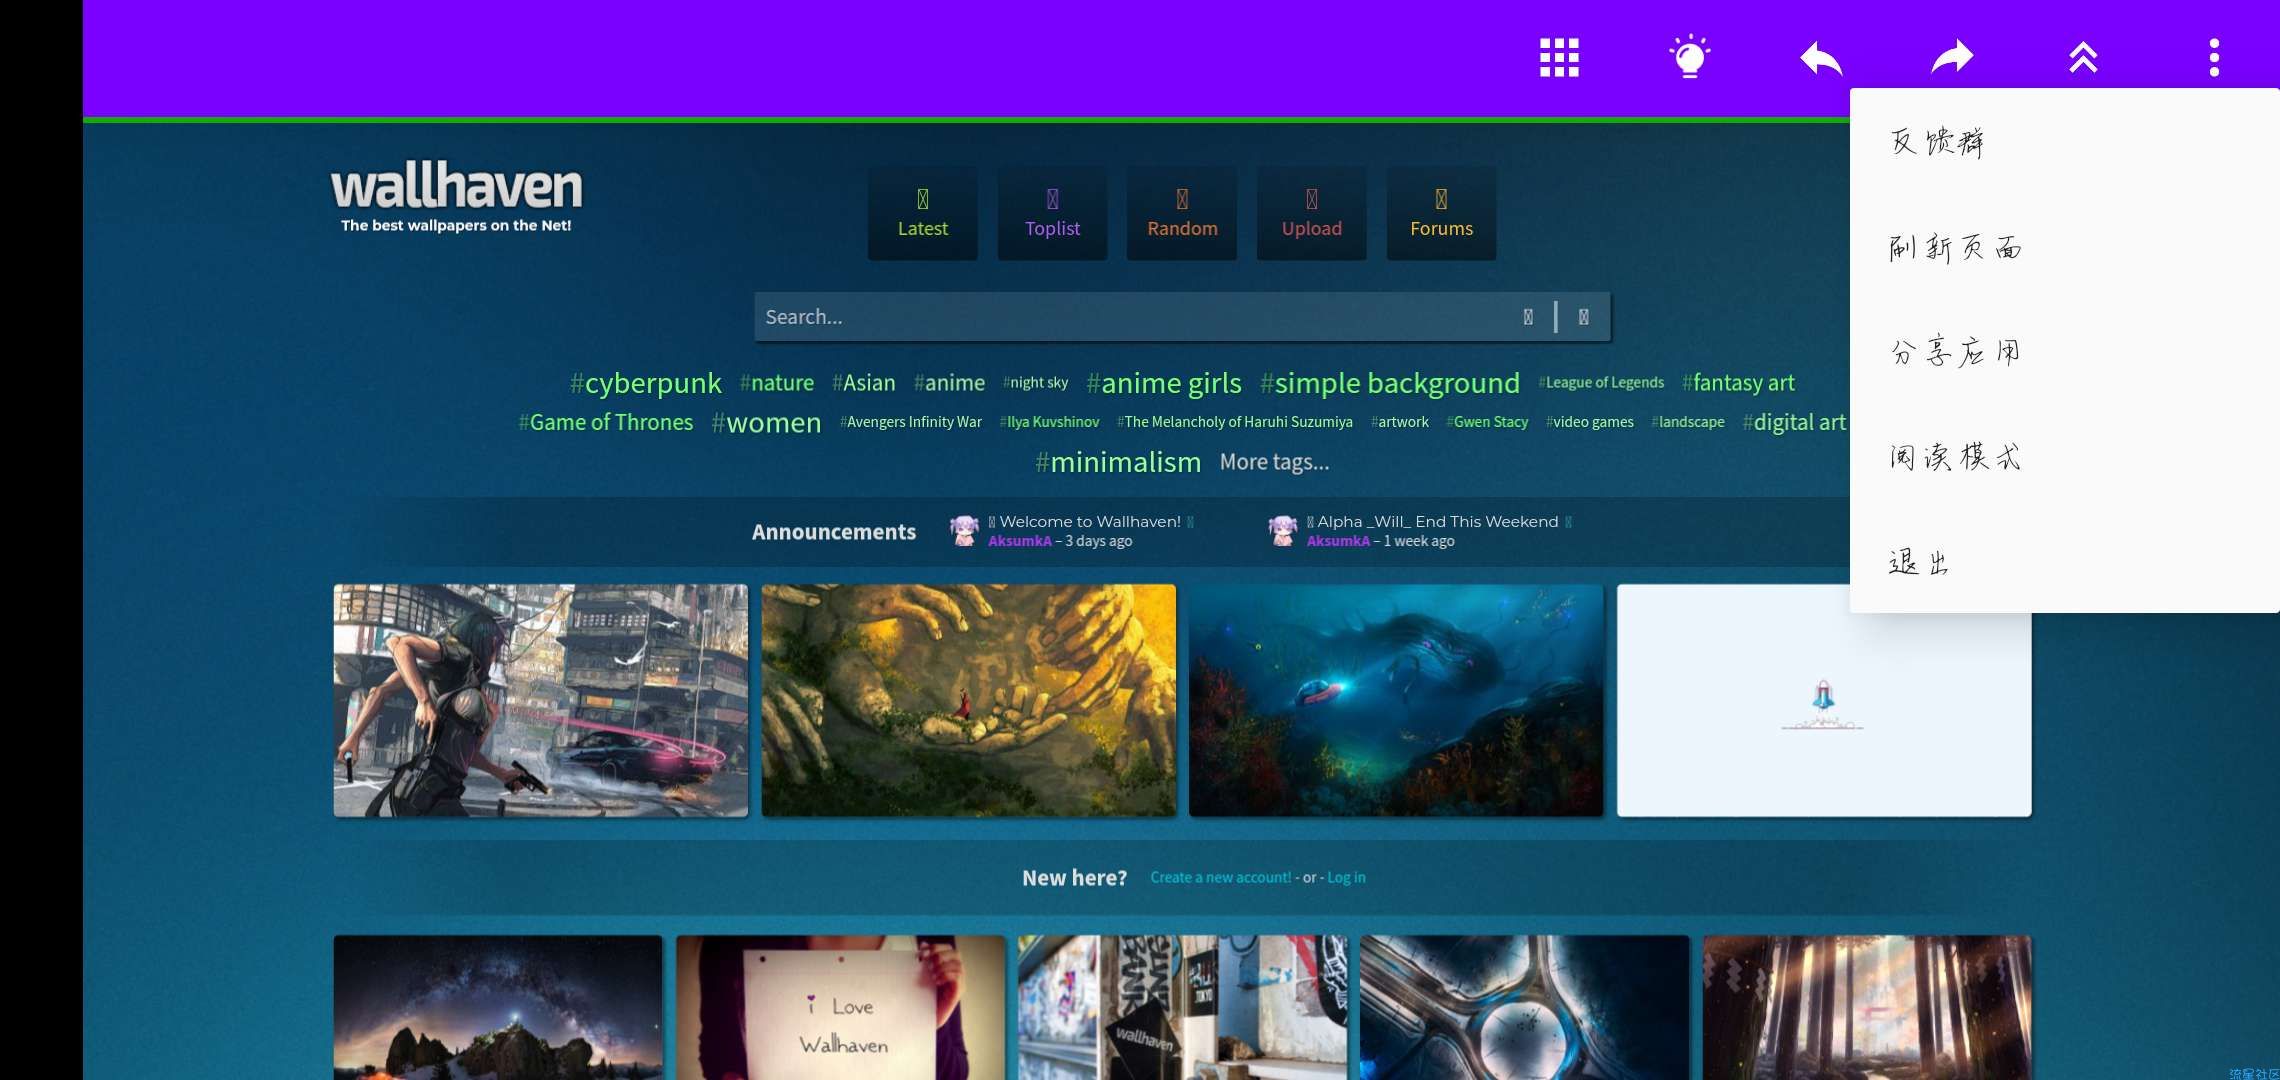Click the search submit icon in search bar

click(1528, 317)
